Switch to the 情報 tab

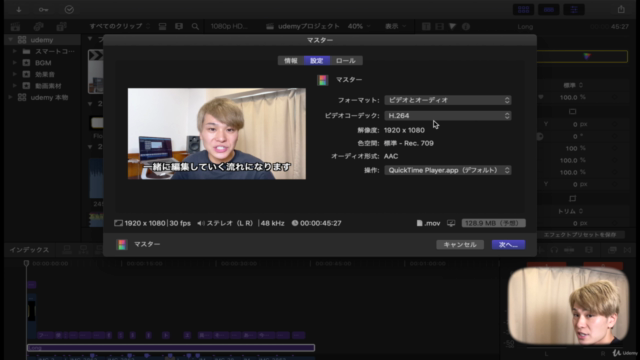(x=291, y=61)
